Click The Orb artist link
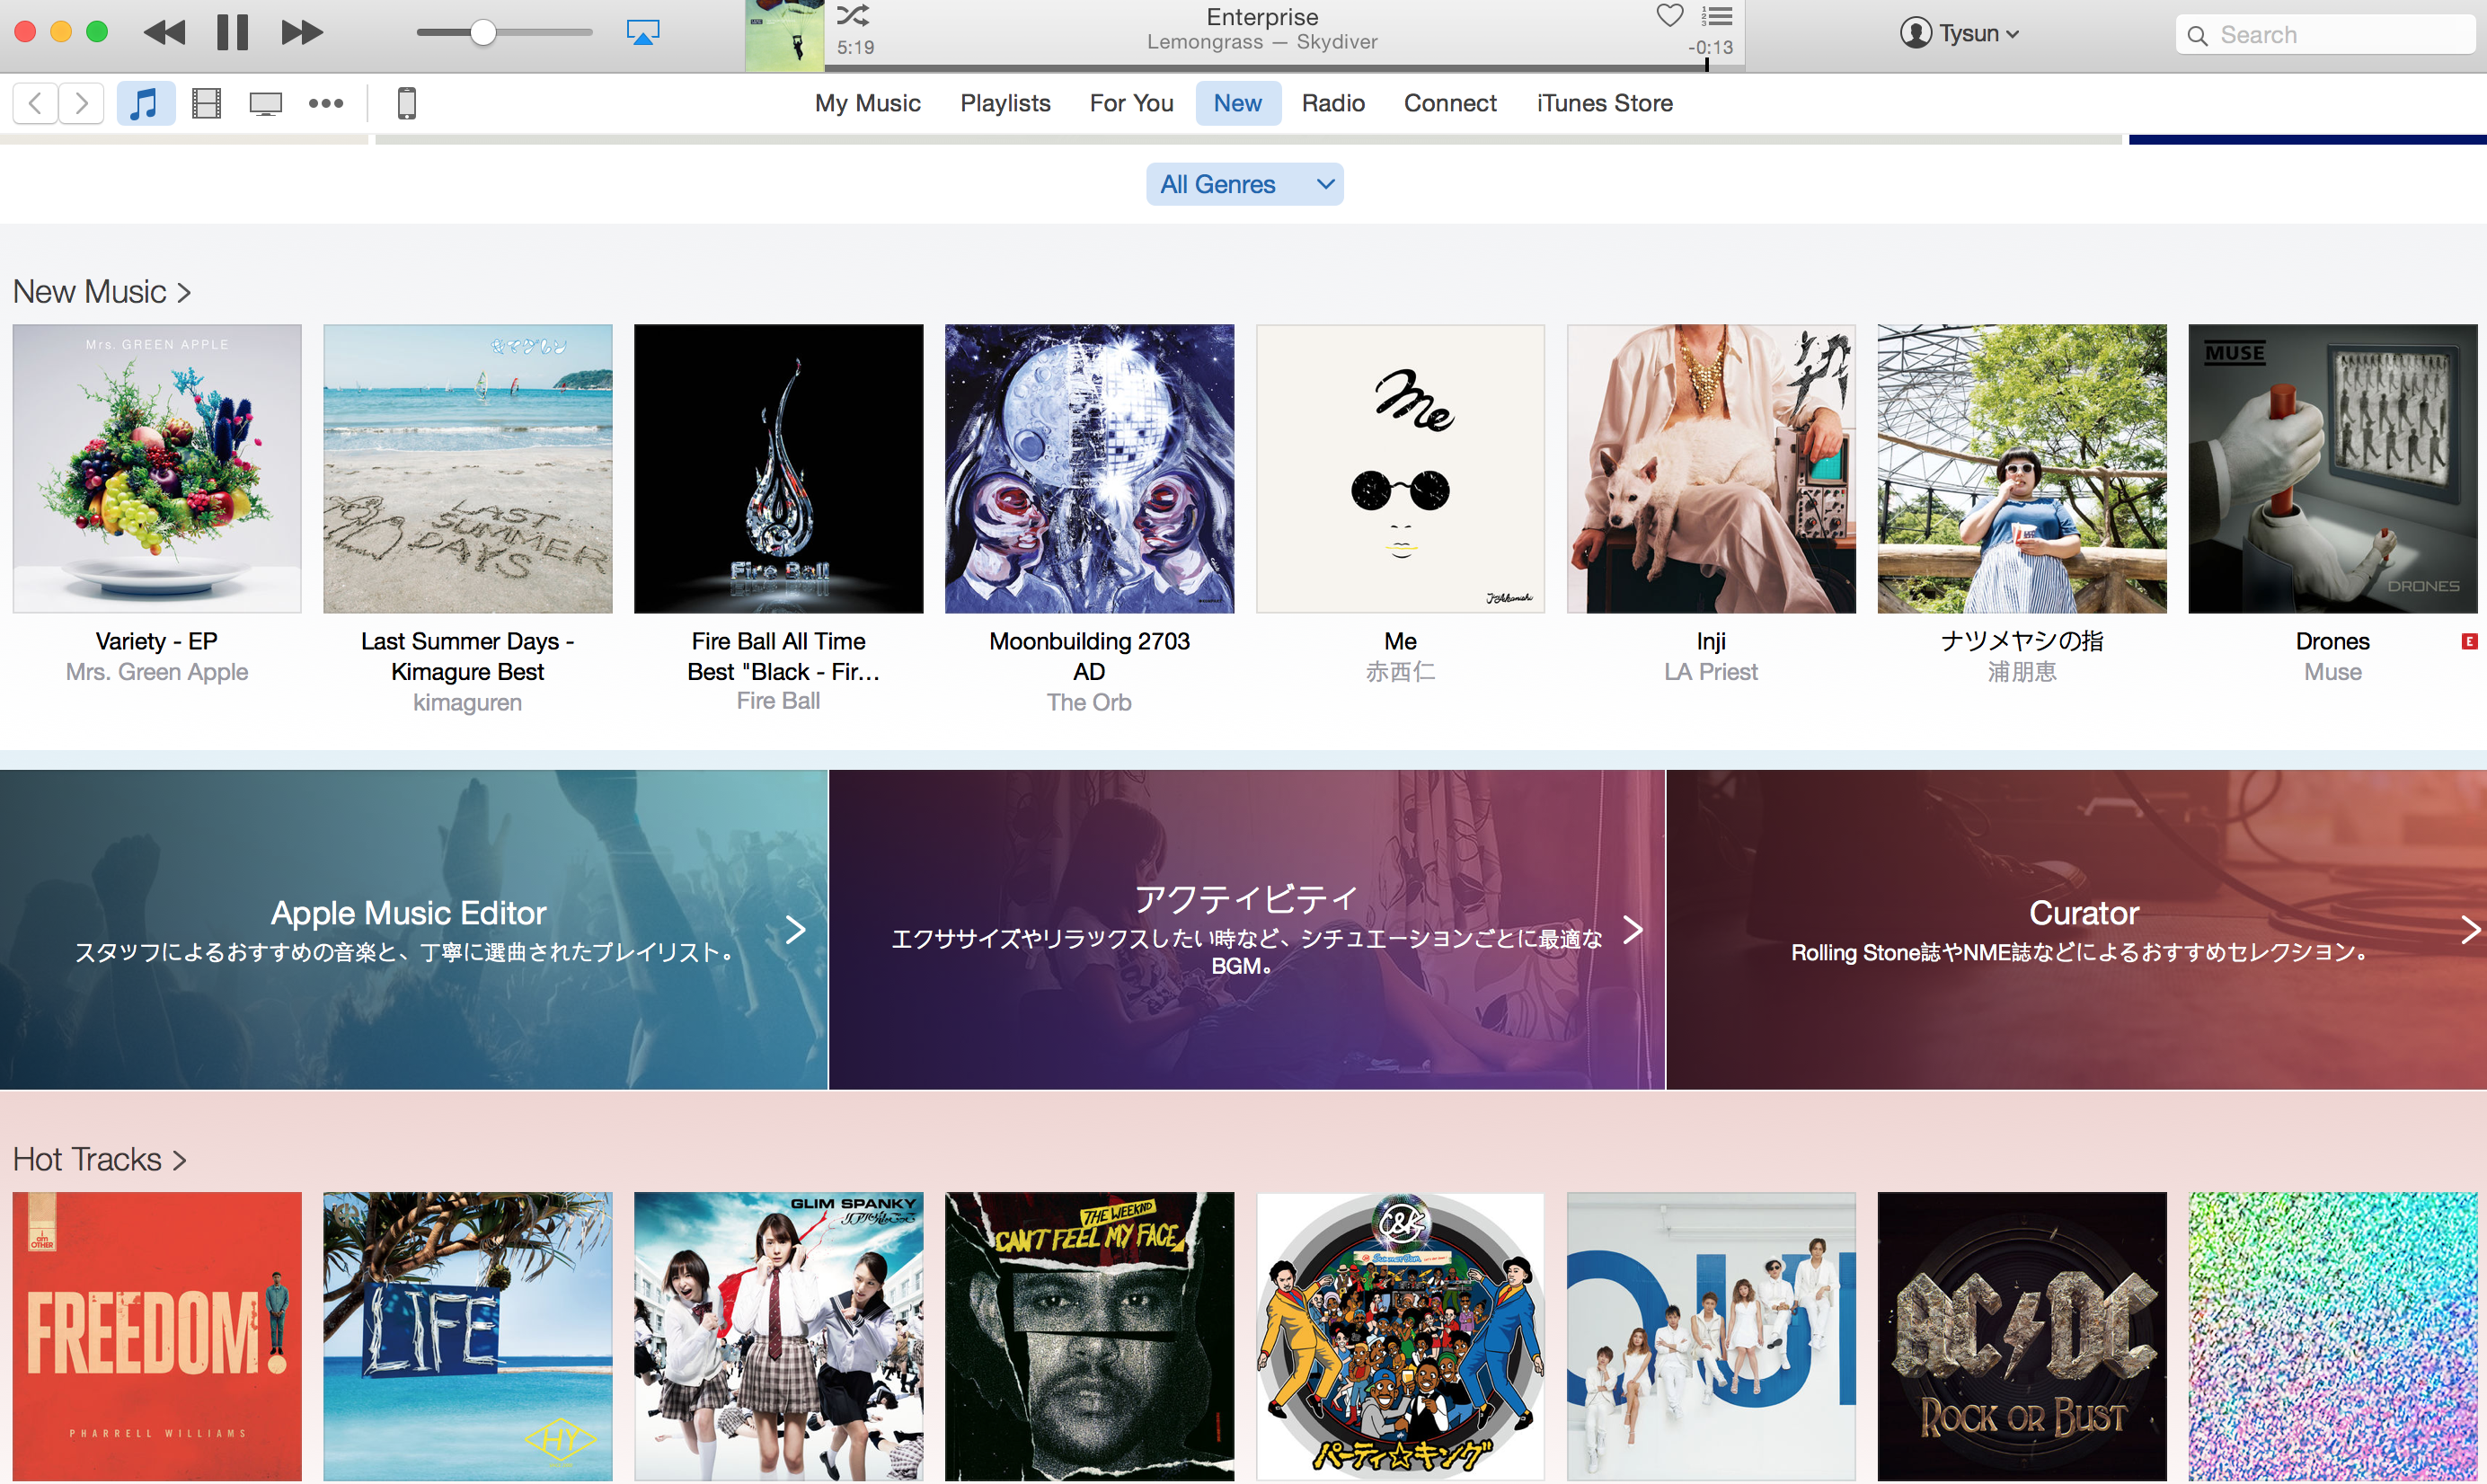Image resolution: width=2487 pixels, height=1484 pixels. [x=1089, y=702]
